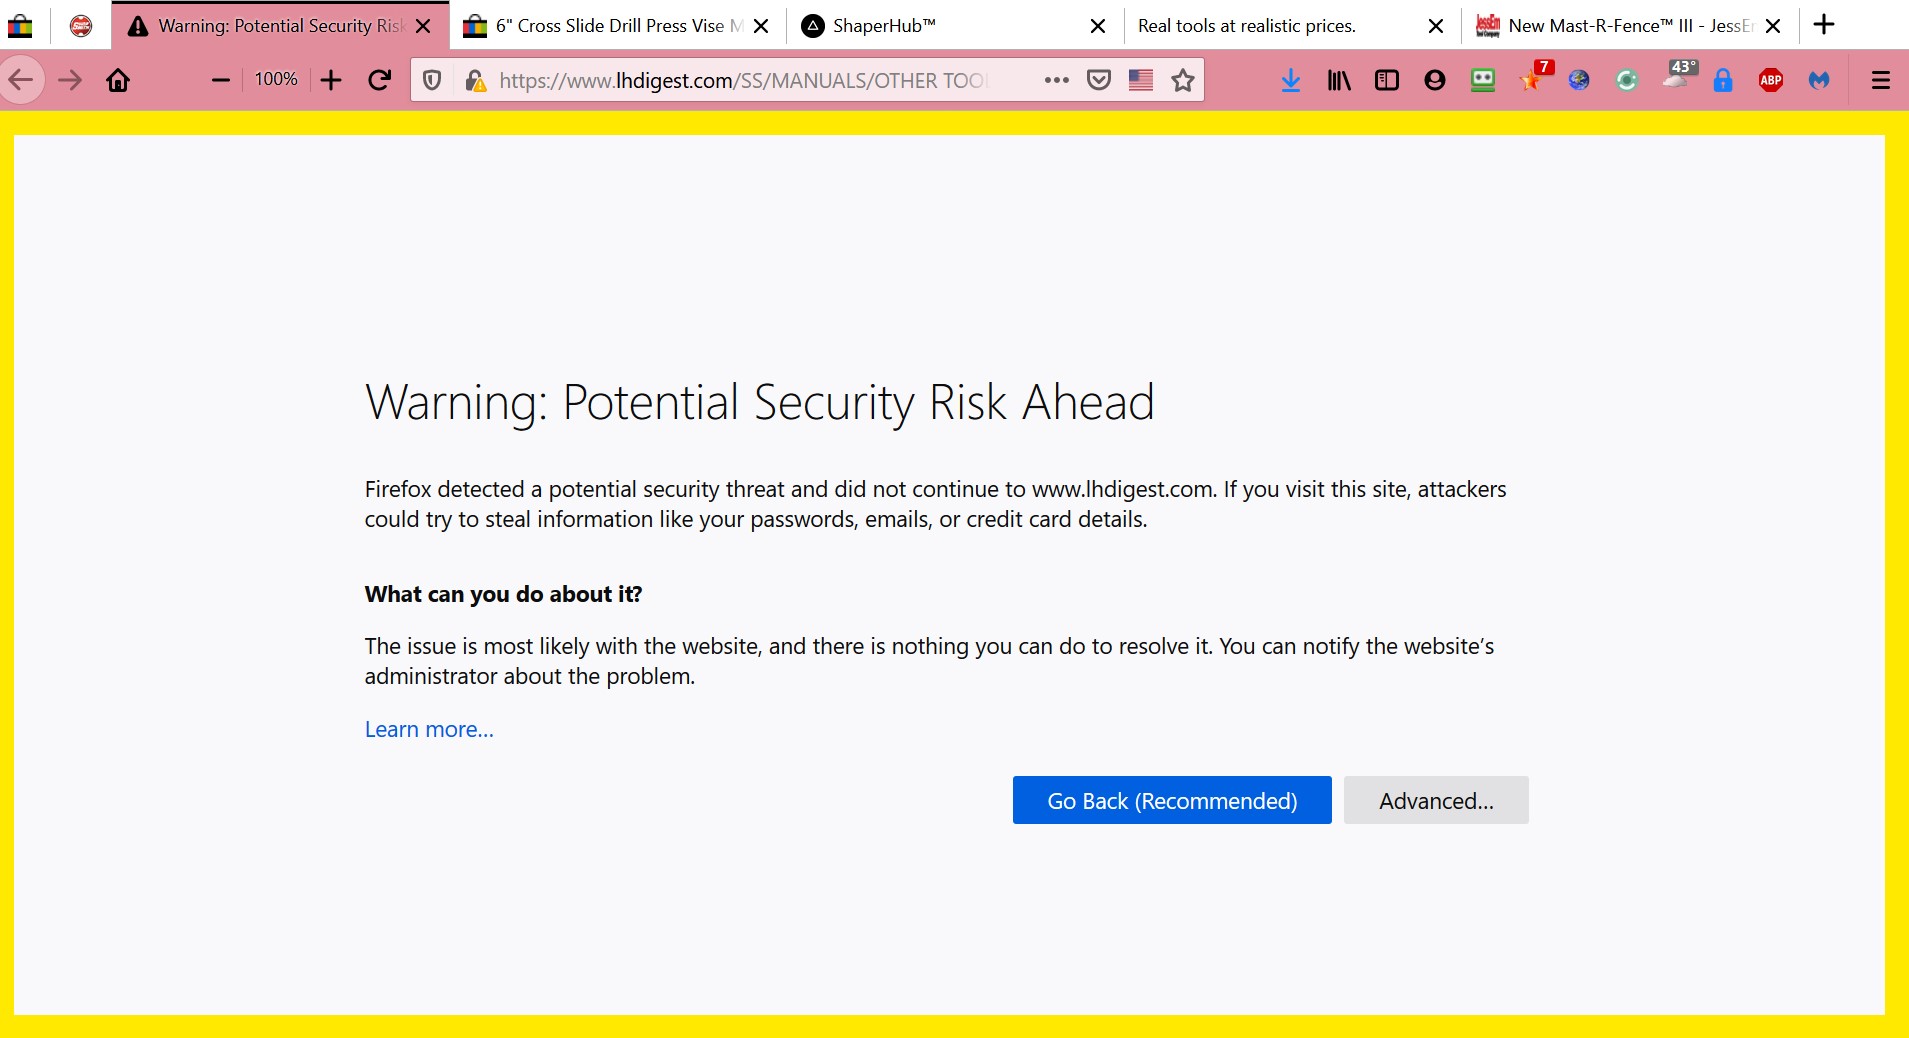
Task: Close the New Mast-R-Fence tab
Action: [1773, 26]
